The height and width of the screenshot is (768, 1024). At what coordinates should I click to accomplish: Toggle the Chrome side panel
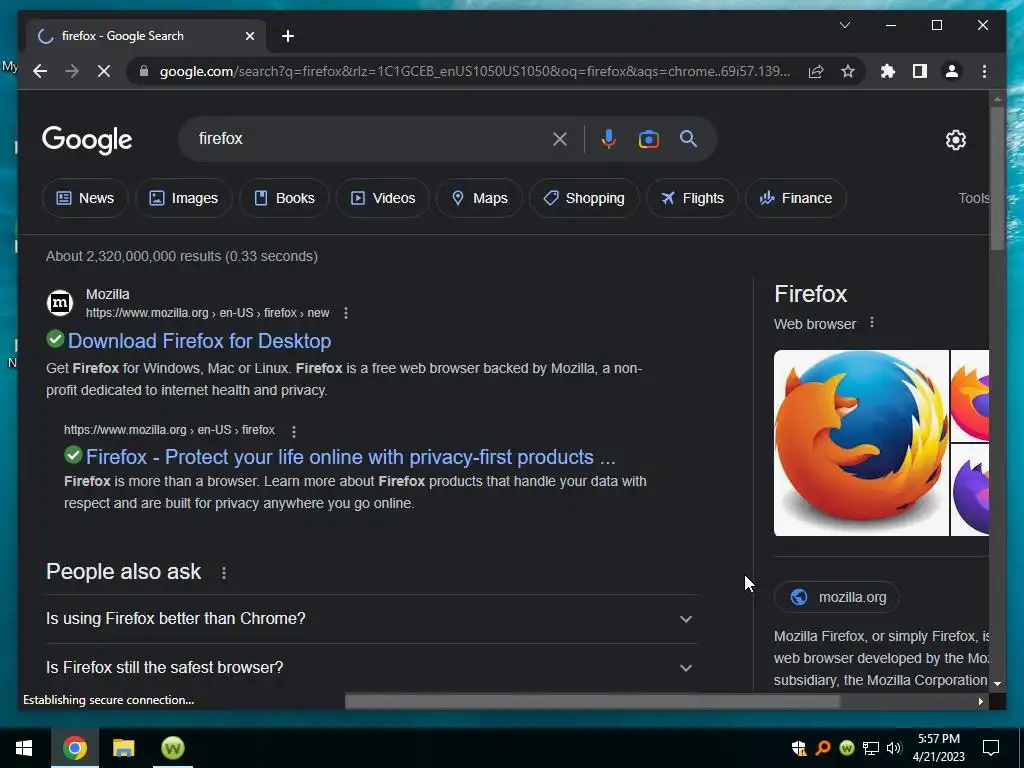tap(920, 71)
